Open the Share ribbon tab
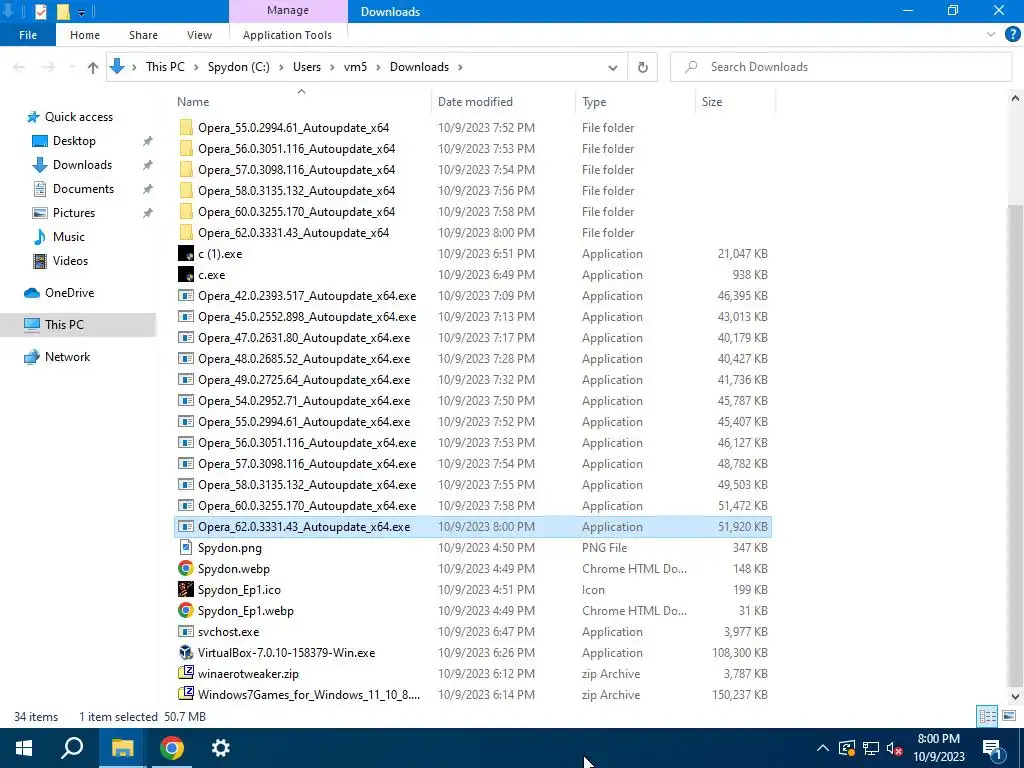The image size is (1024, 768). click(143, 35)
